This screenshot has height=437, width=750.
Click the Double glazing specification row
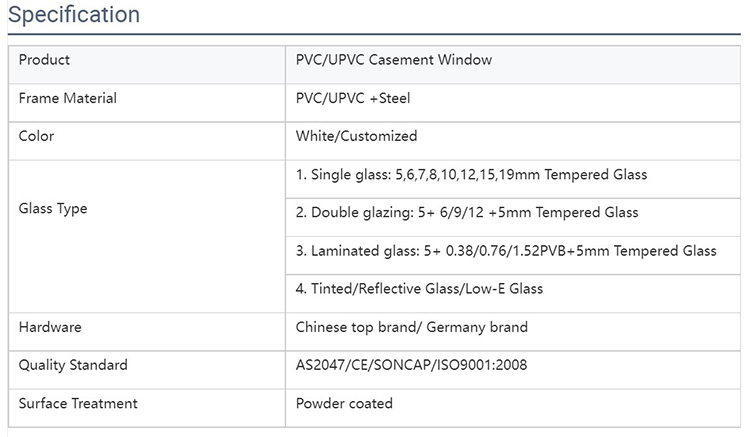[x=513, y=218]
